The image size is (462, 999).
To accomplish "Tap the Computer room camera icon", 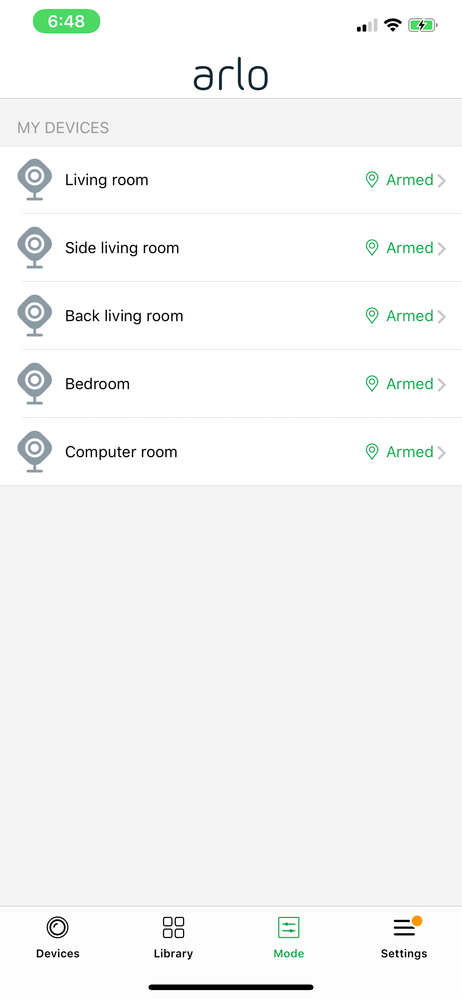I will pos(34,452).
